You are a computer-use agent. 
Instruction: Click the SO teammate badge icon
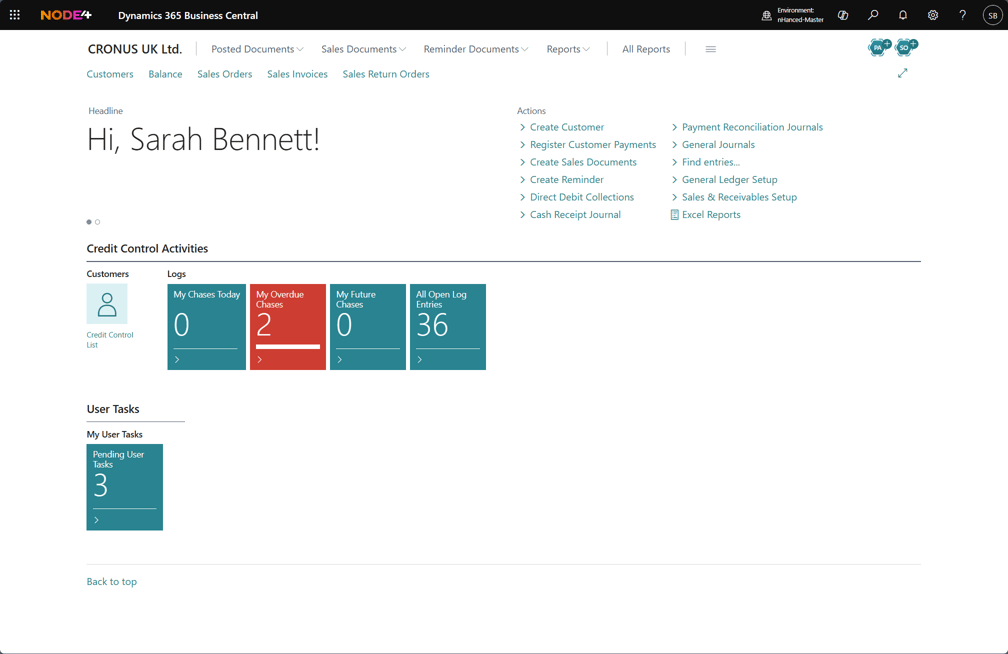905,47
